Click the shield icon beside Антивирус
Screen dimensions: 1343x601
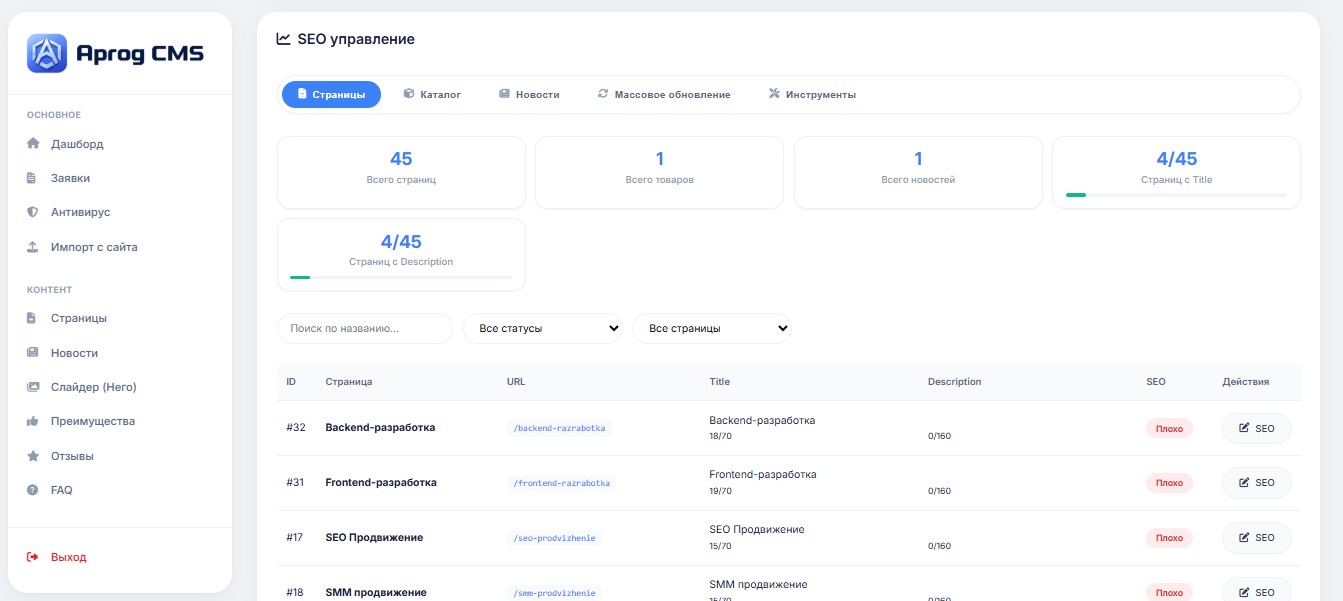coord(33,212)
